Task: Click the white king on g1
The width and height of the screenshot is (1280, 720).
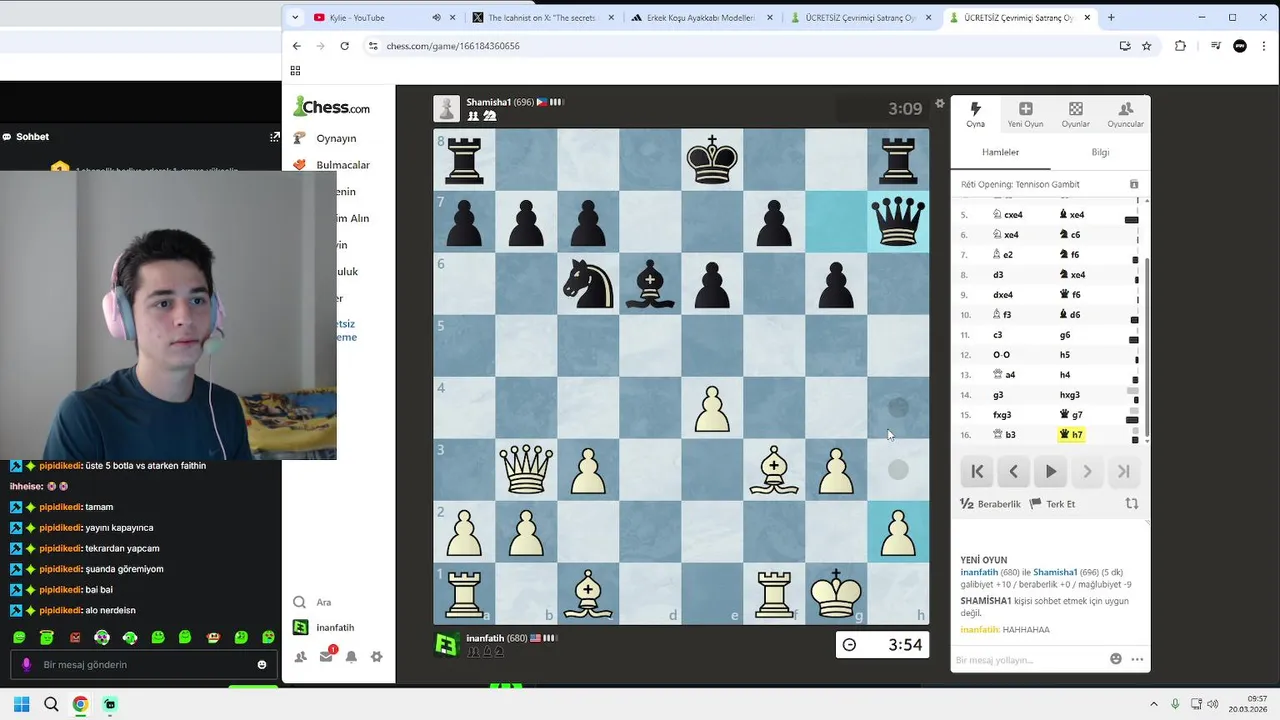Action: 836,593
